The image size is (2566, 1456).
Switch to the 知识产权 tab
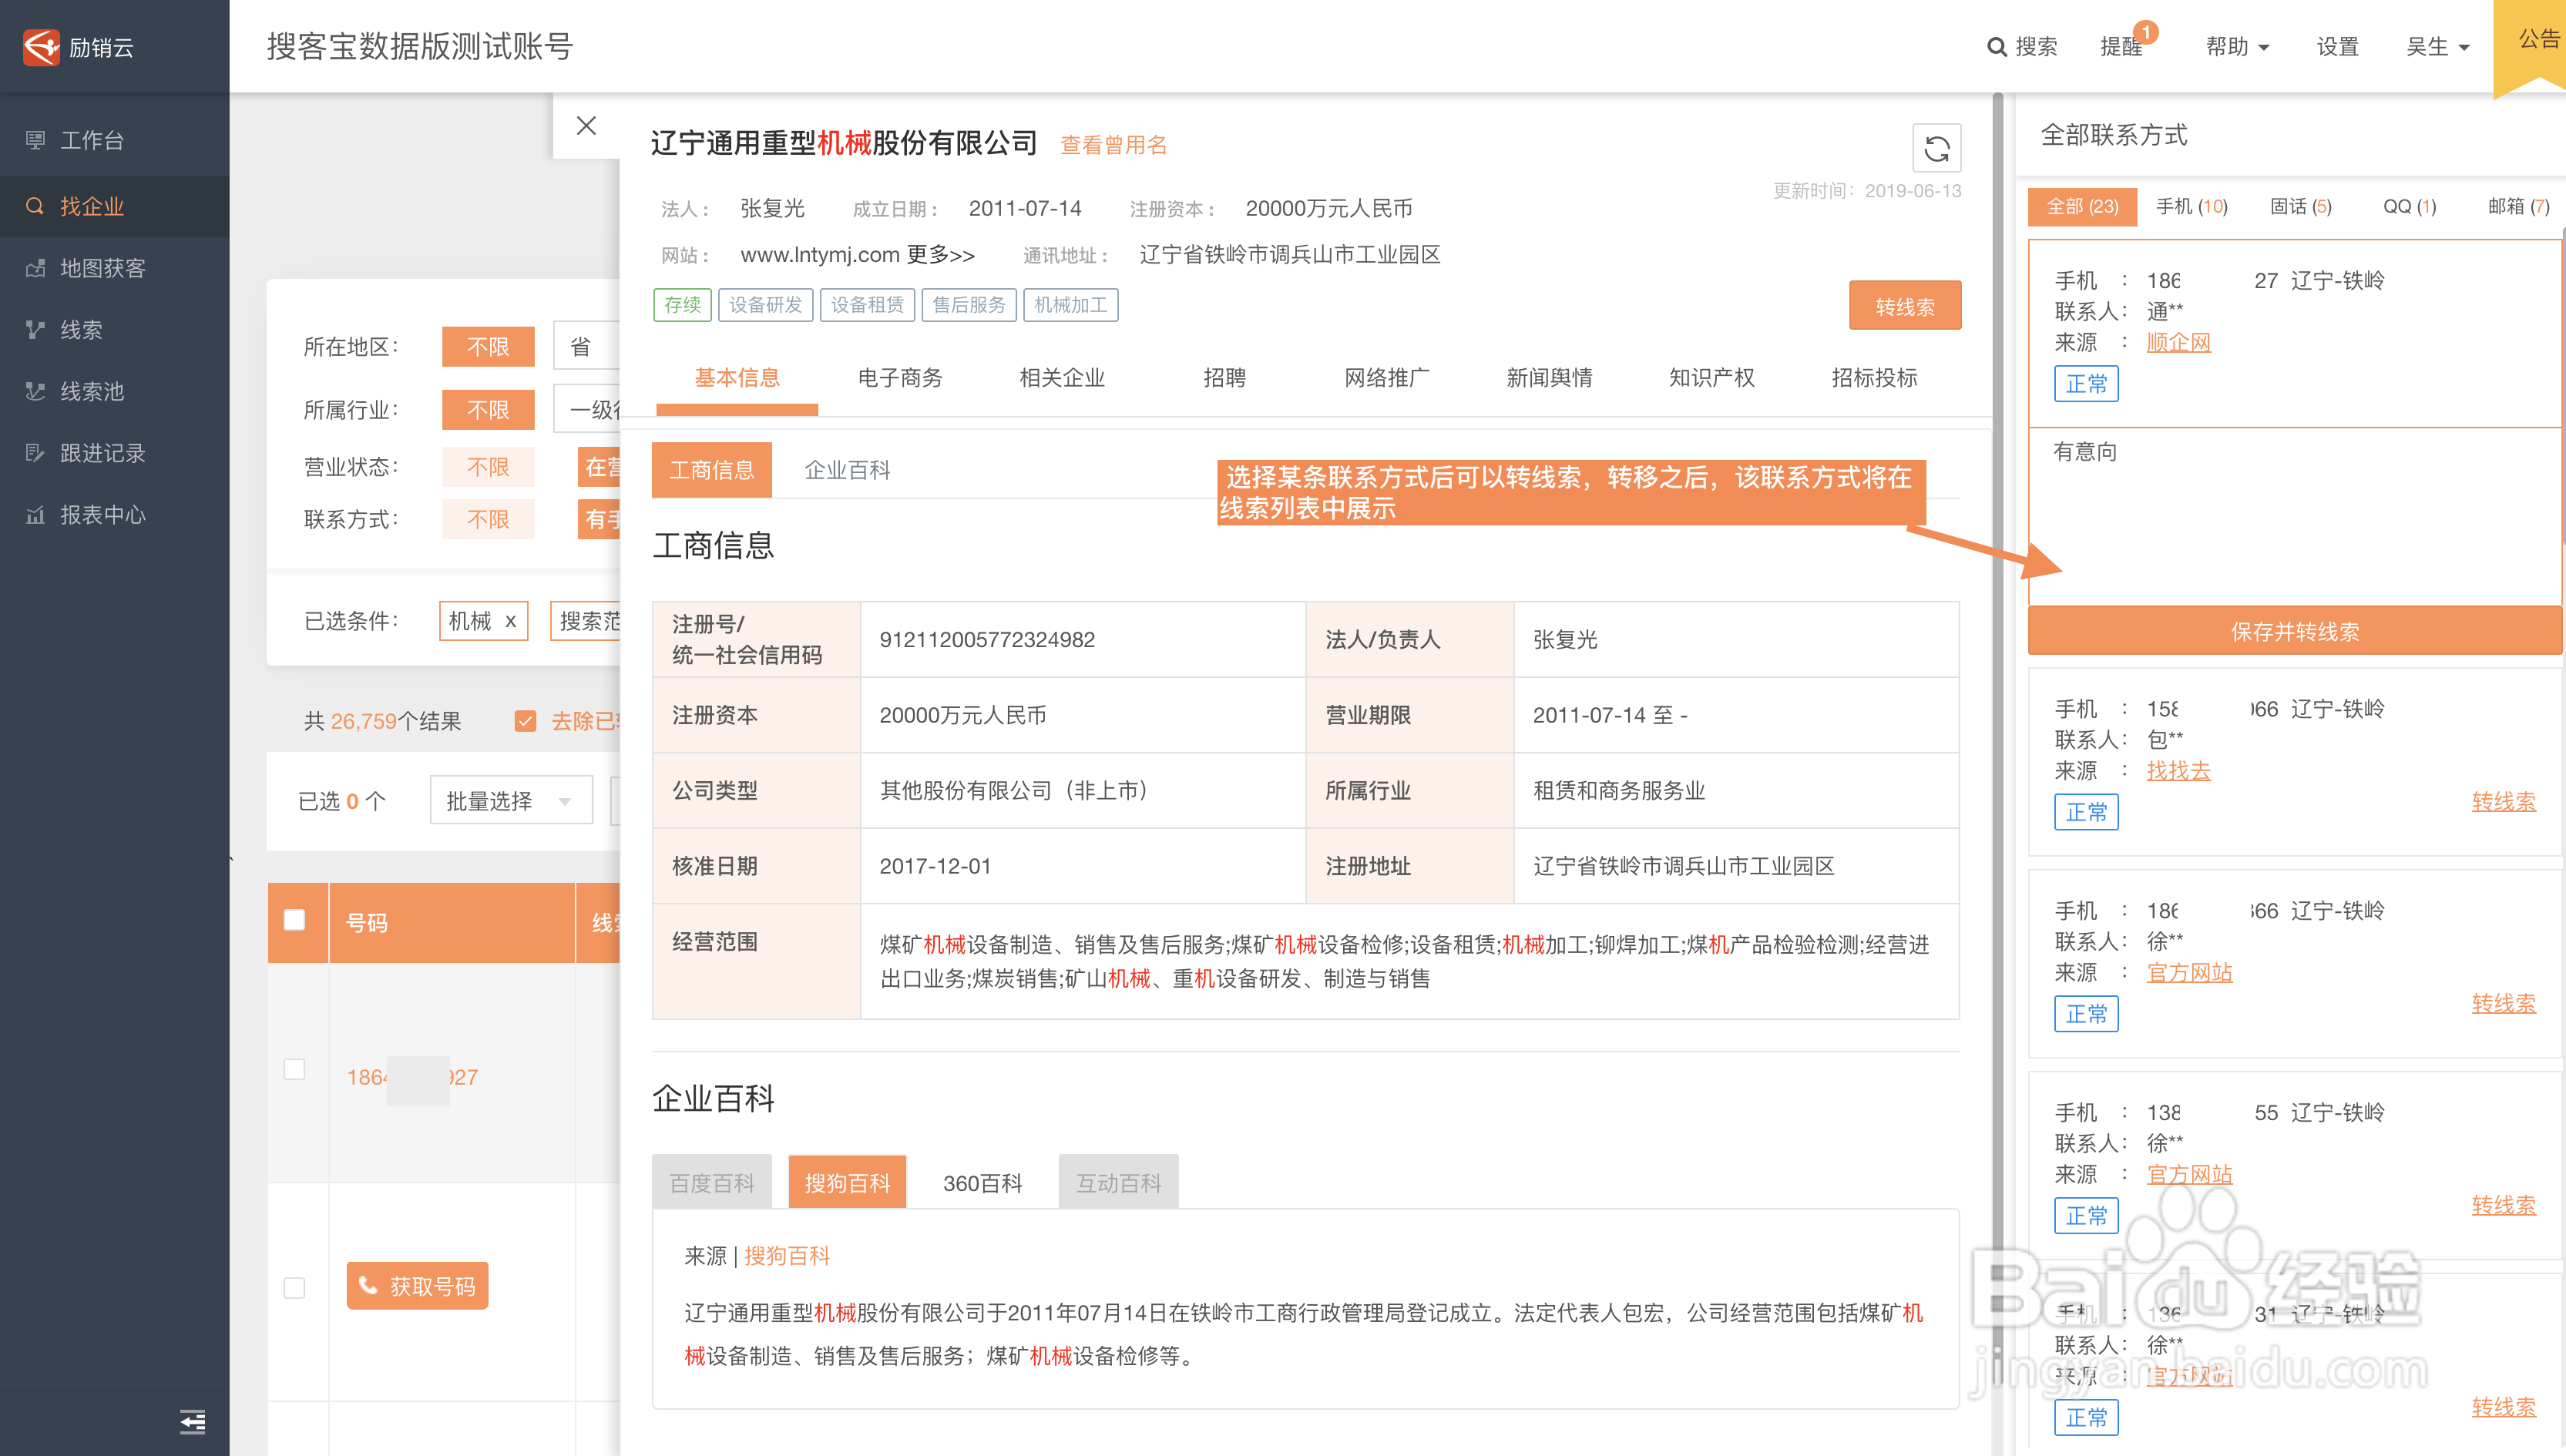pyautogui.click(x=1711, y=378)
